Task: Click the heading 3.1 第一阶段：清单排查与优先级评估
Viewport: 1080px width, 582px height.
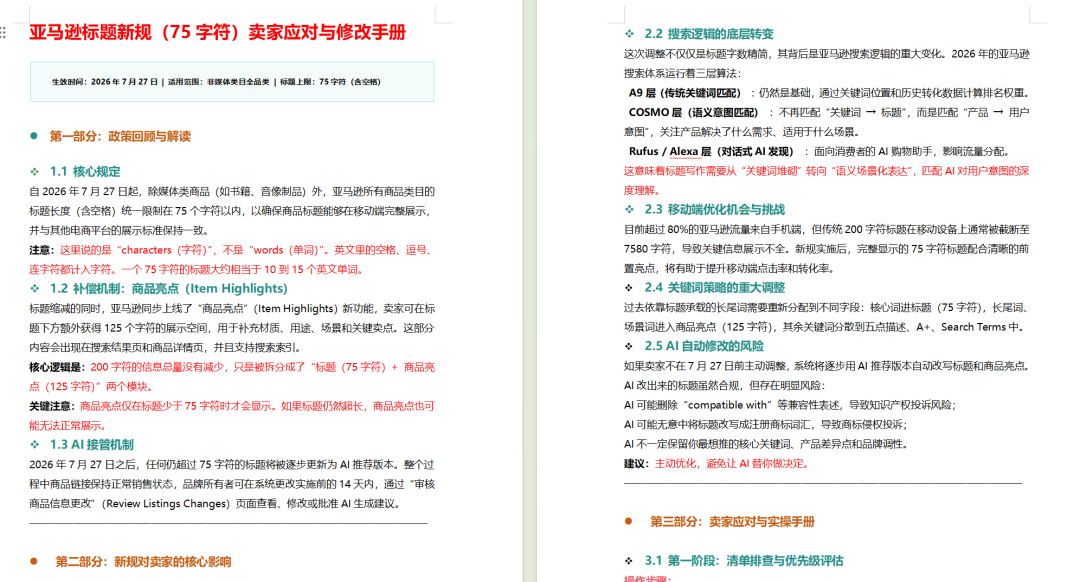Action: [x=744, y=561]
